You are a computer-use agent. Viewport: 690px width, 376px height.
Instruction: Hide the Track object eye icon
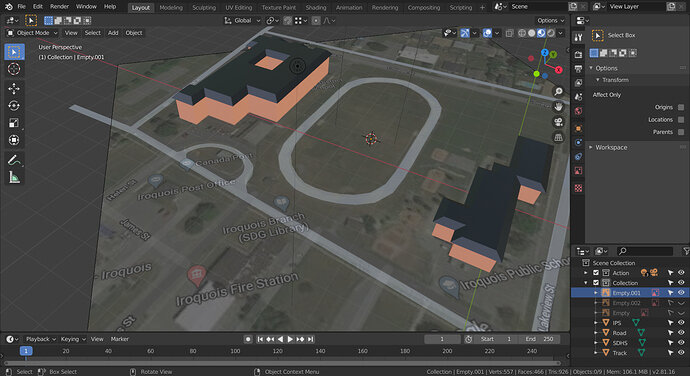[681, 353]
